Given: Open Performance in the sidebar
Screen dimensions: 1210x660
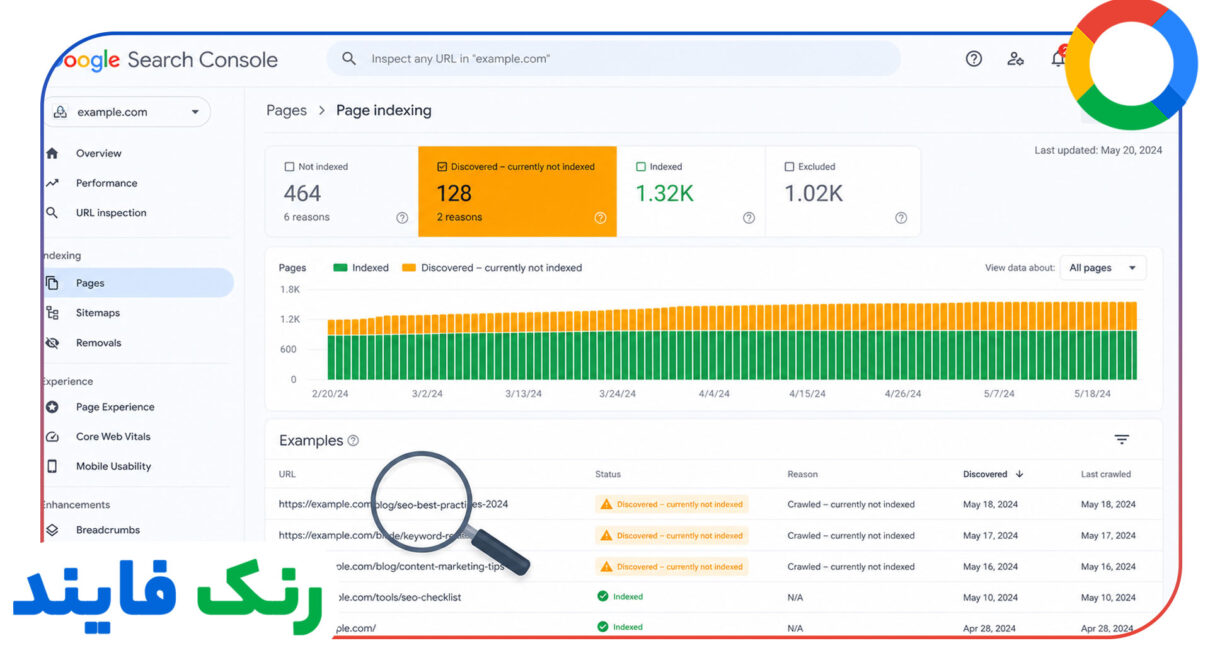Looking at the screenshot, I should click(106, 183).
